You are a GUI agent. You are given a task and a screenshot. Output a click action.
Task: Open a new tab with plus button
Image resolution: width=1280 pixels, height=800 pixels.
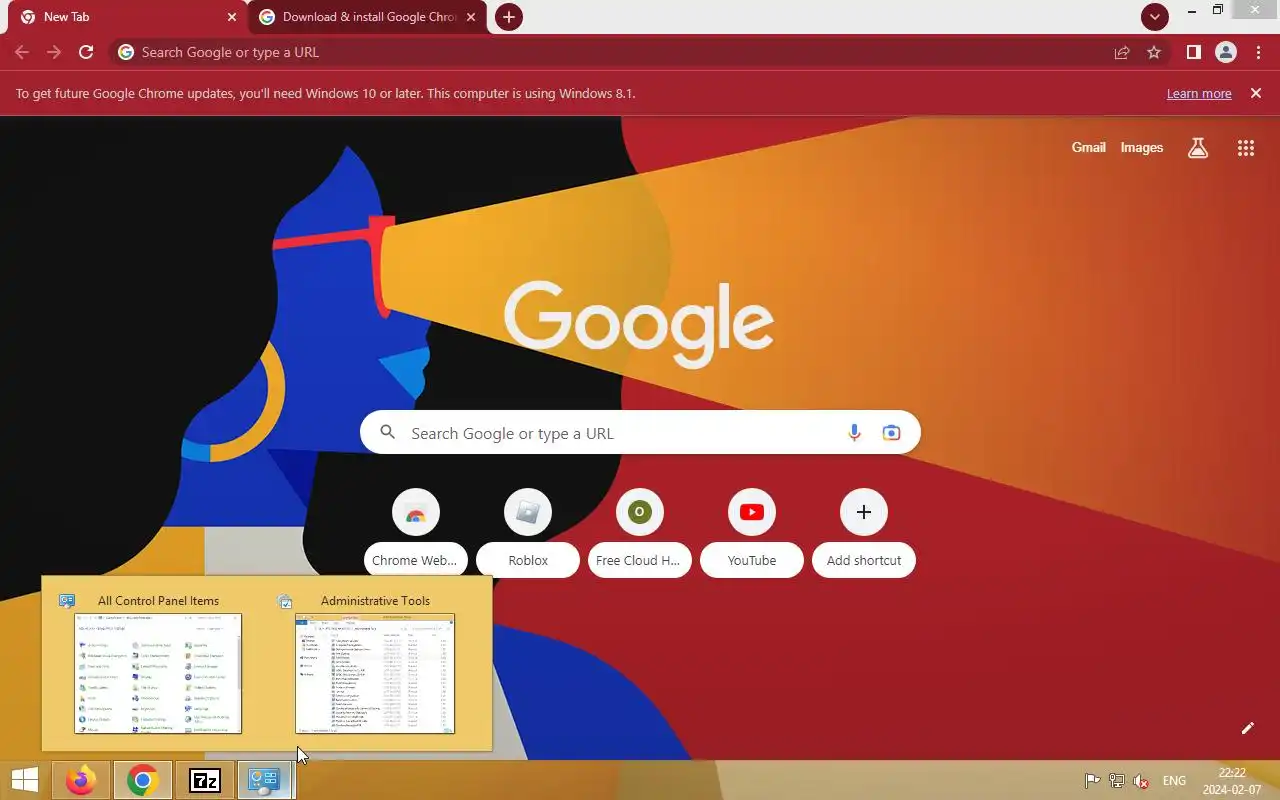click(508, 17)
